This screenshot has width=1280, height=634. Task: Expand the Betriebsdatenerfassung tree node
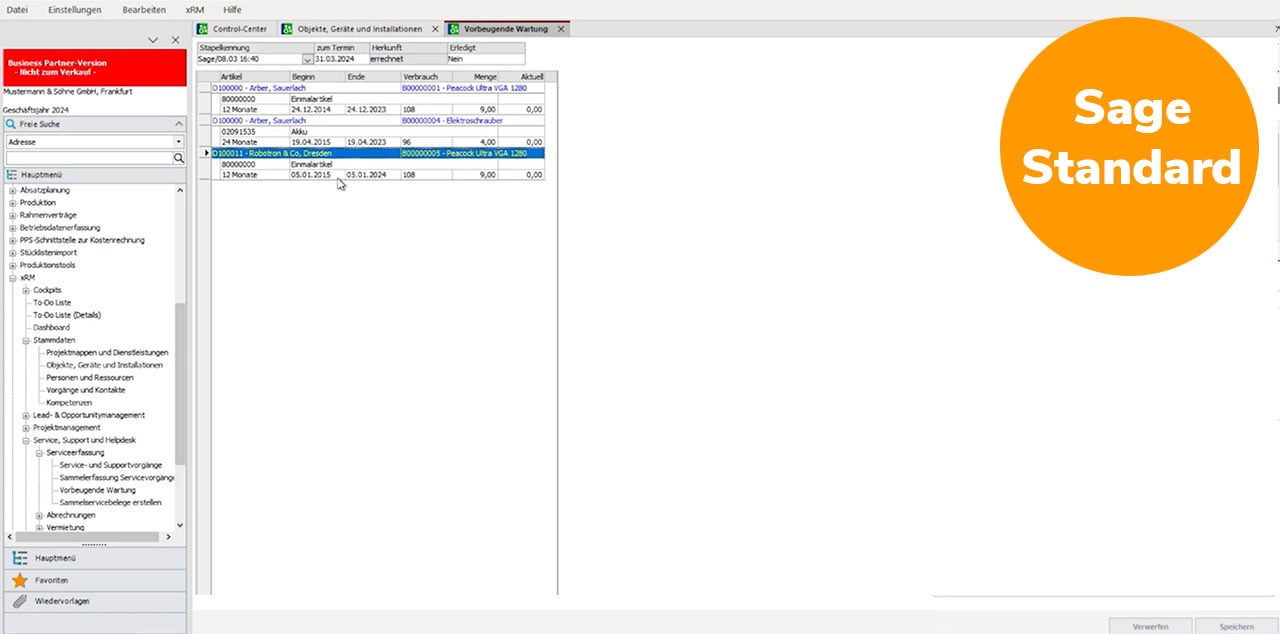(13, 228)
